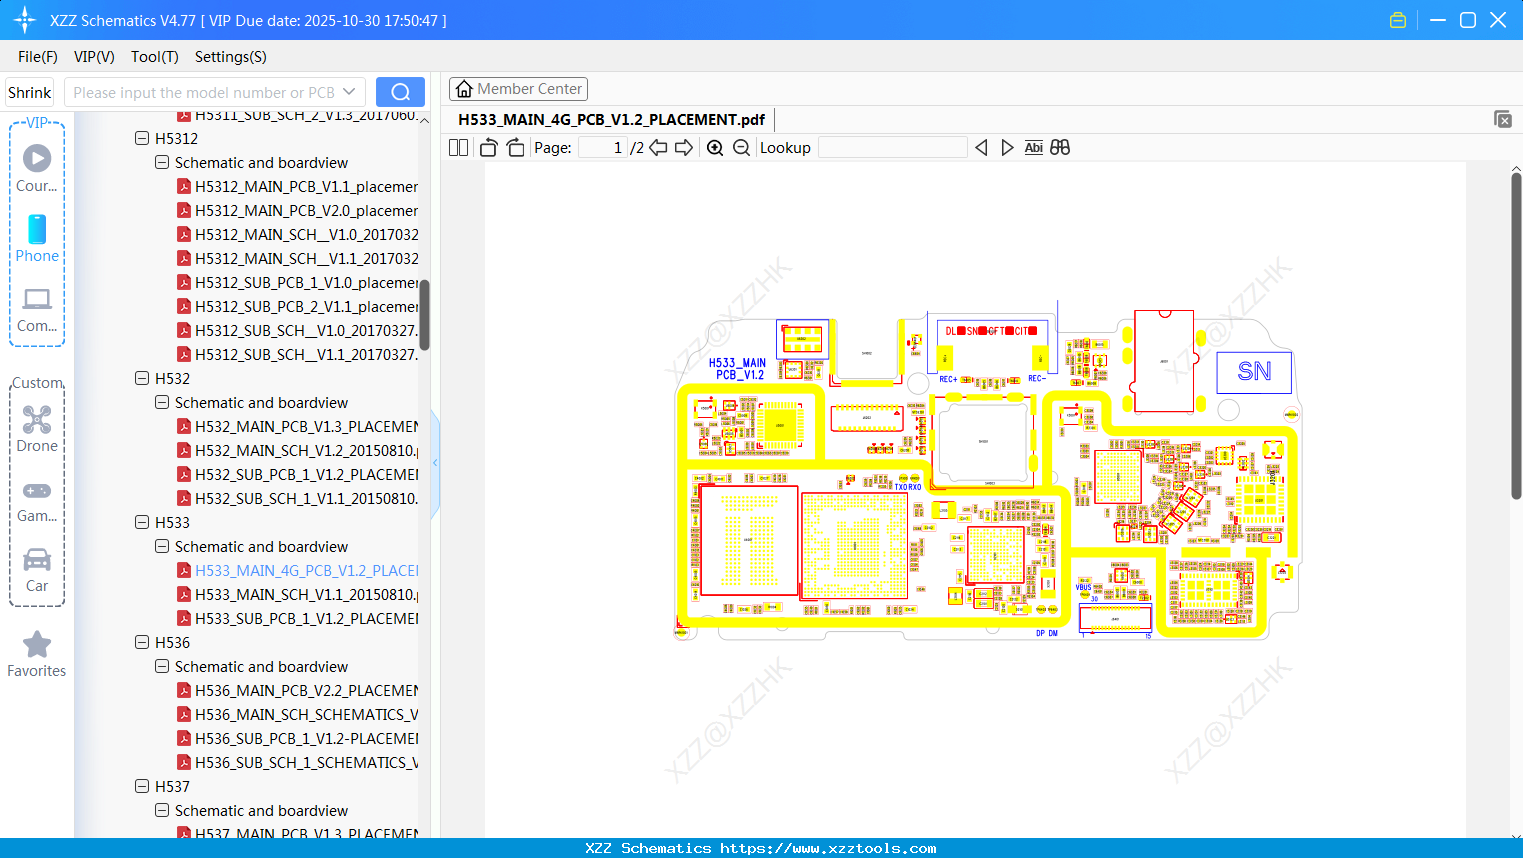
Task: Open the Tool(T) menu
Action: point(154,57)
